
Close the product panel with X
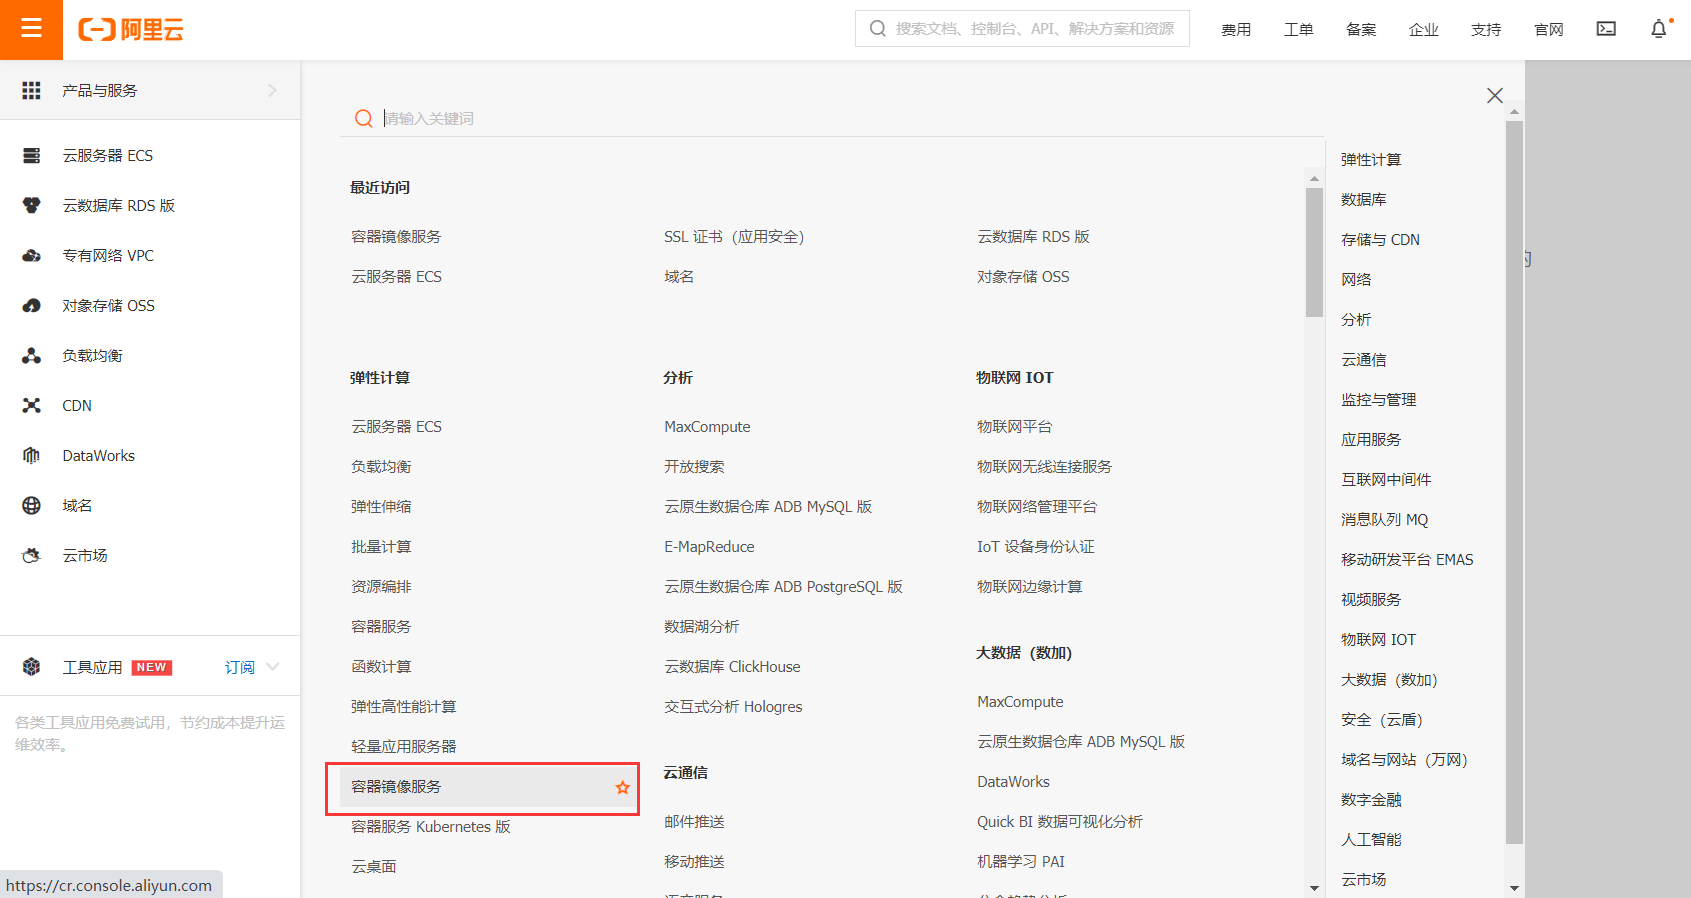[1495, 95]
